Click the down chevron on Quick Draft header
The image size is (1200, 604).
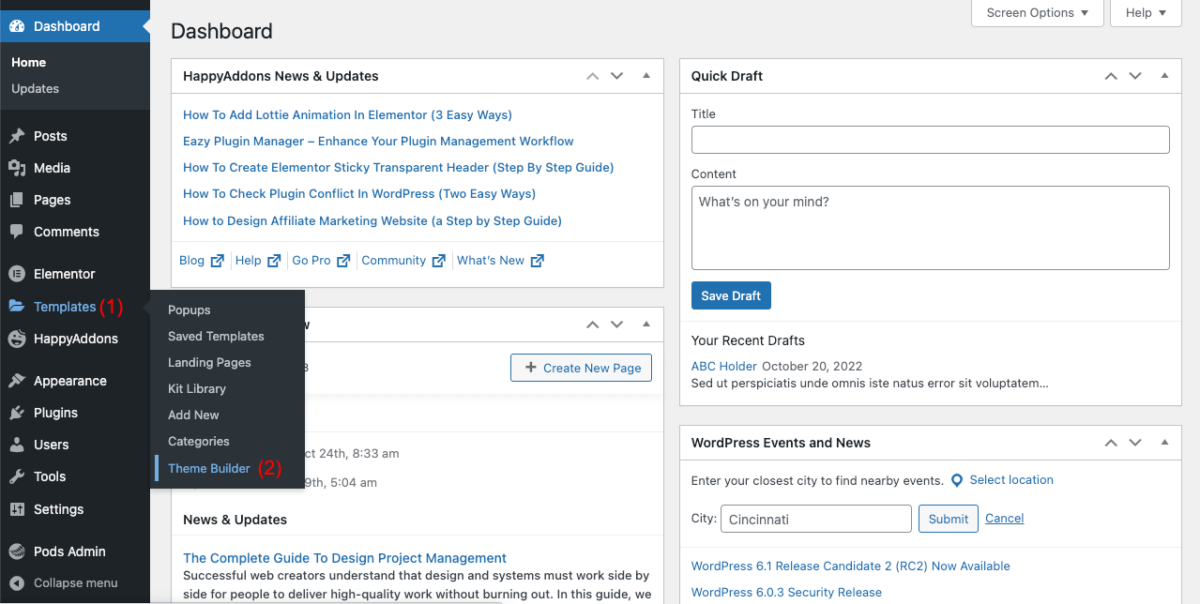[1135, 75]
